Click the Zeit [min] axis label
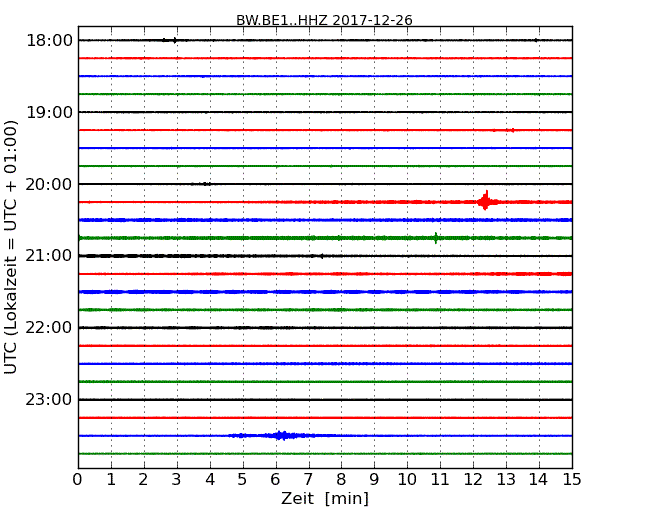This screenshot has height=520, width=650. [x=325, y=498]
